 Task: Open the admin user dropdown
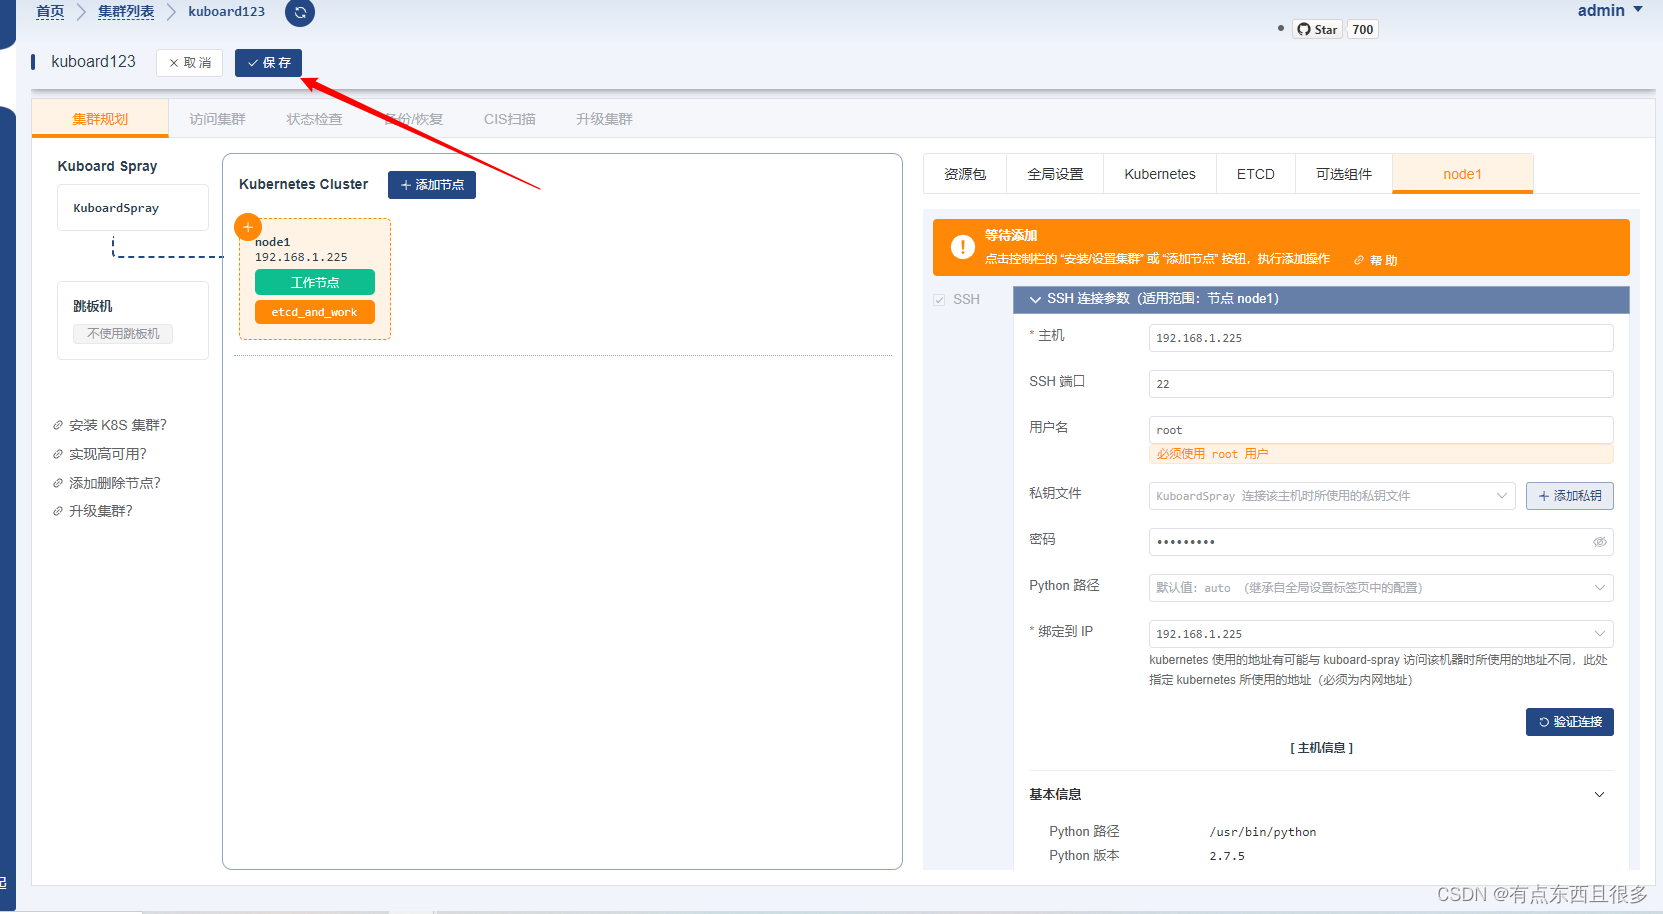[x=1610, y=10]
